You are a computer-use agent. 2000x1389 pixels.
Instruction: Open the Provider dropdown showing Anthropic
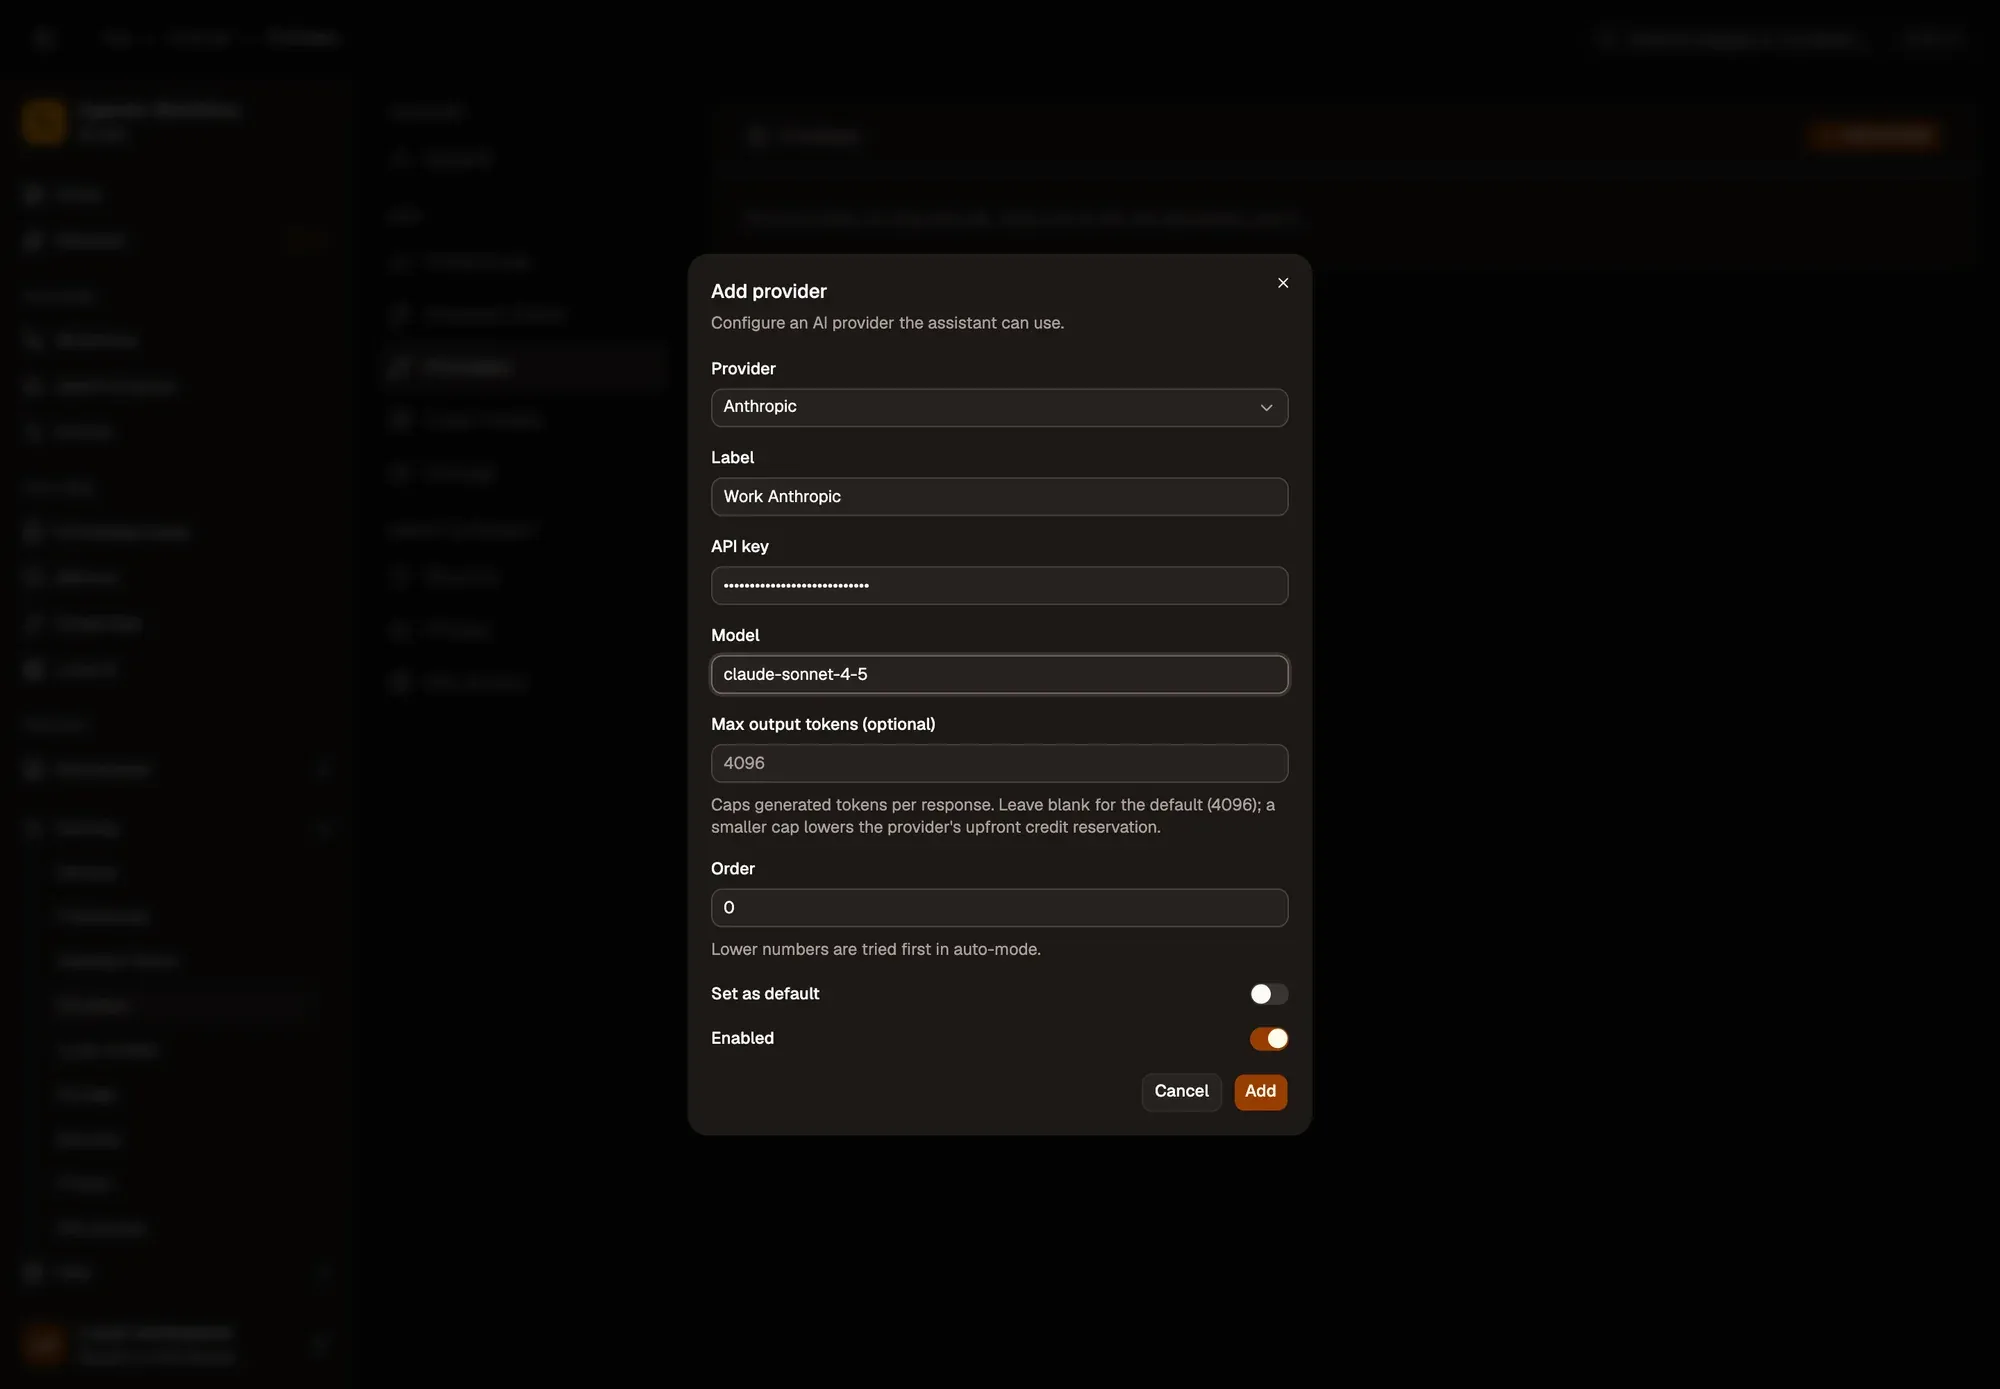click(999, 407)
